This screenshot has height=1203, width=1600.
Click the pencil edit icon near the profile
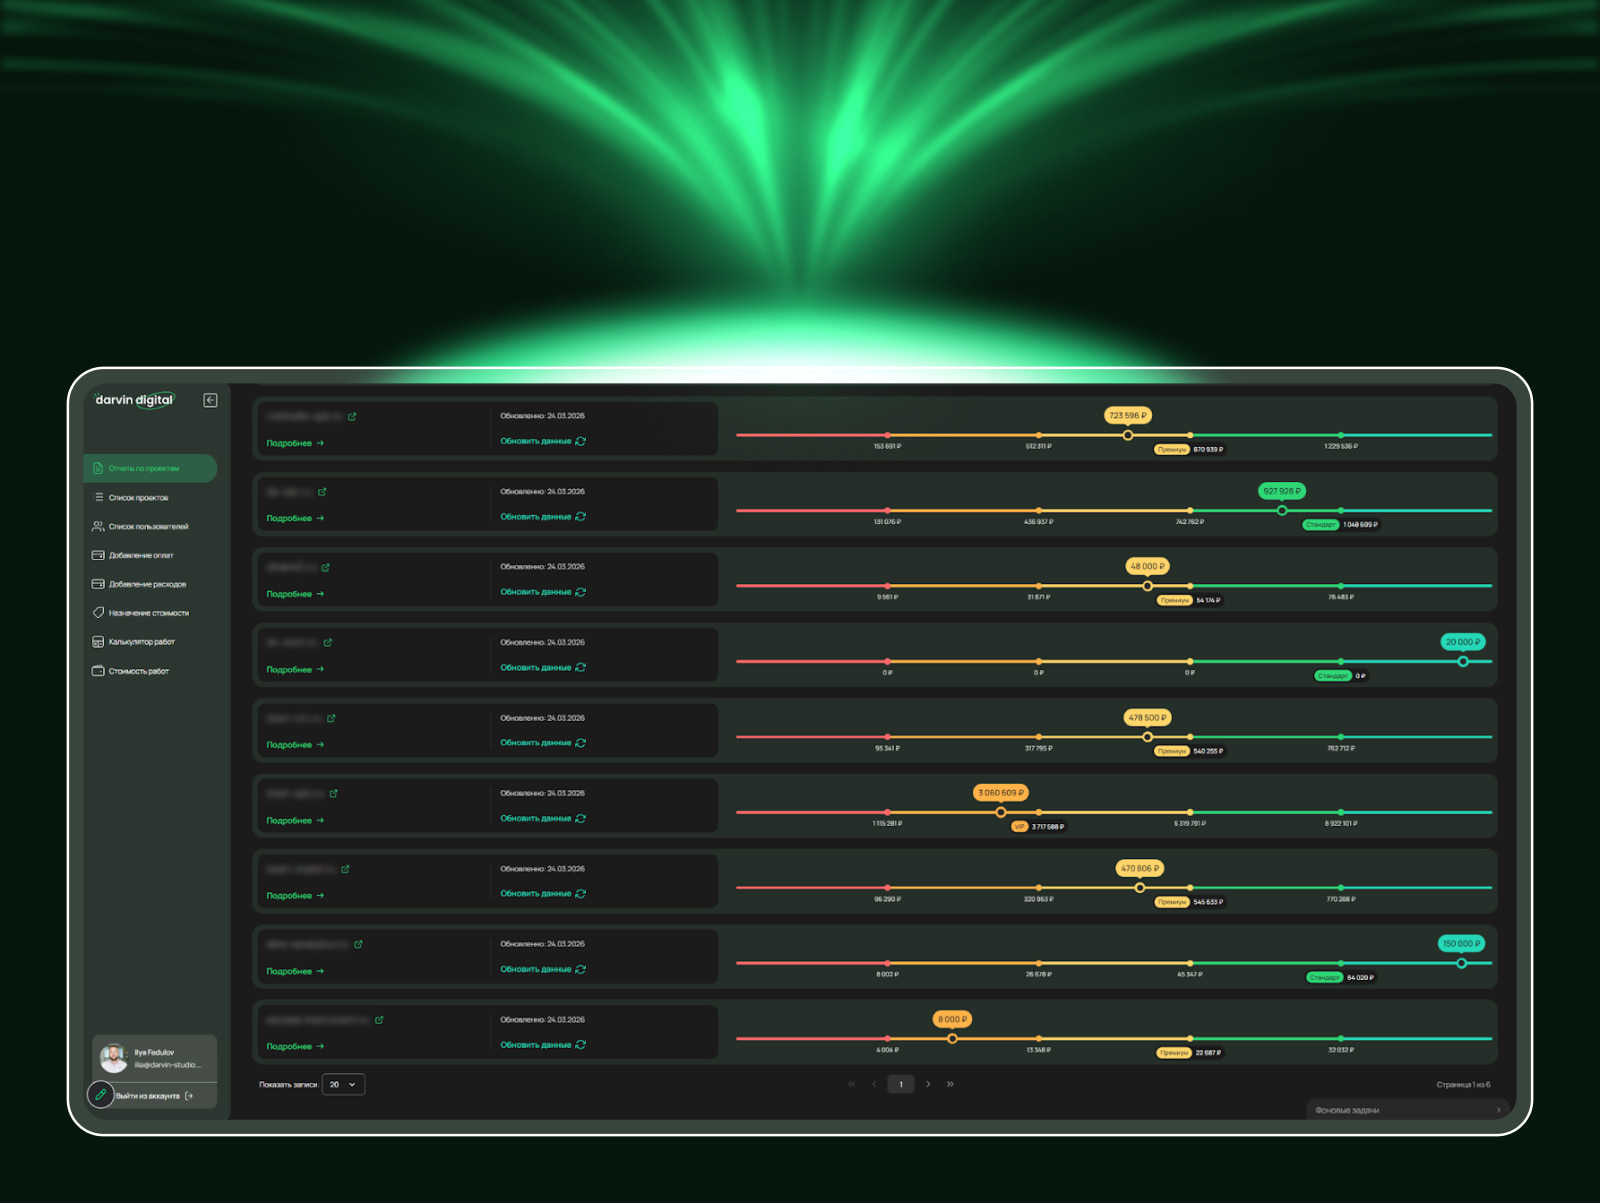(x=100, y=1095)
